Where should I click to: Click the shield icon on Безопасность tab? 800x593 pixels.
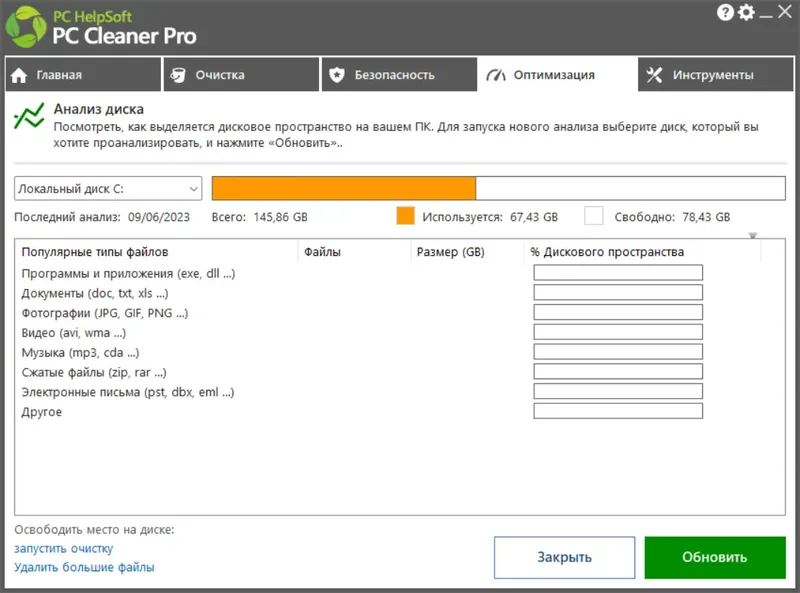pos(337,75)
